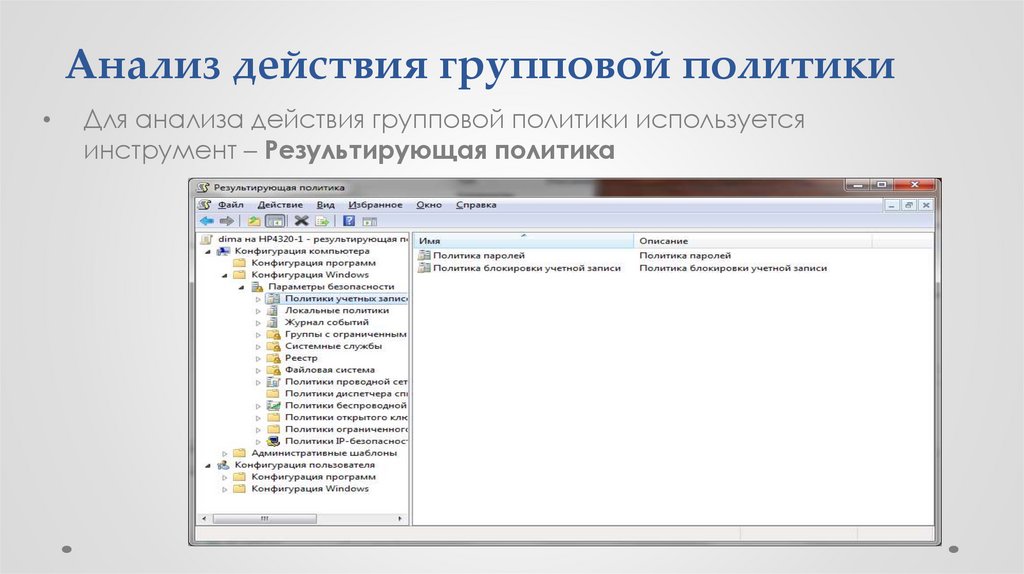Select the Конфигурация компьютера computer icon
Screen dimensions: 1024x574
click(223, 251)
